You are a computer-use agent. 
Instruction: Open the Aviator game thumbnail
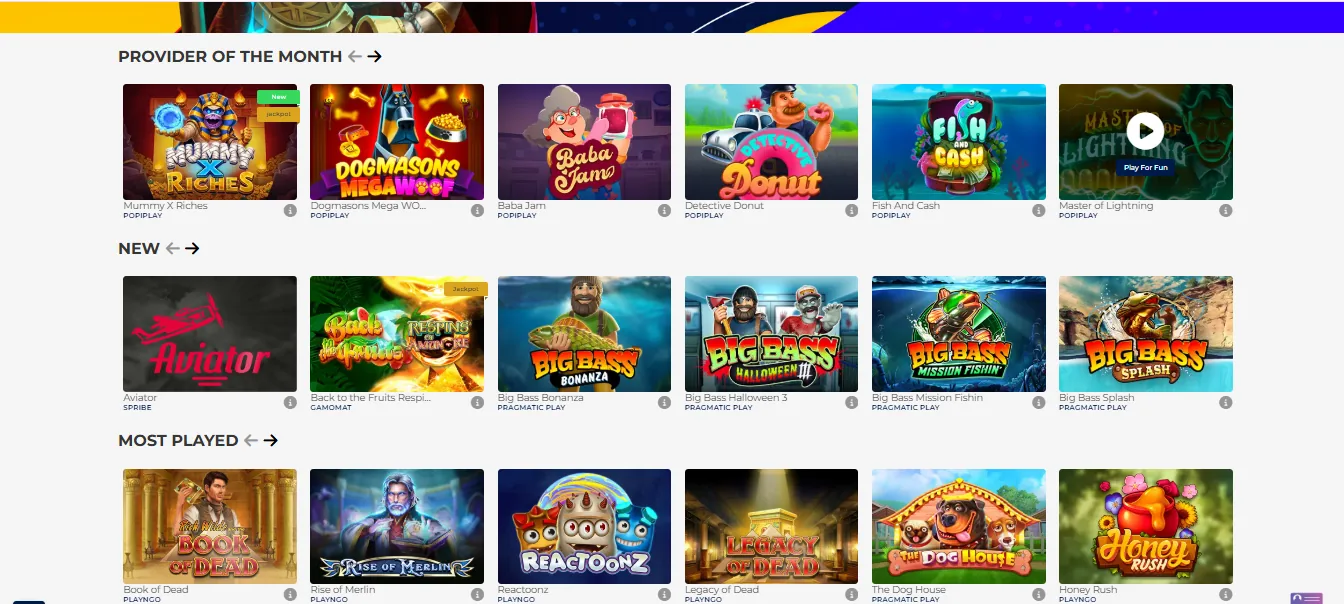tap(210, 334)
